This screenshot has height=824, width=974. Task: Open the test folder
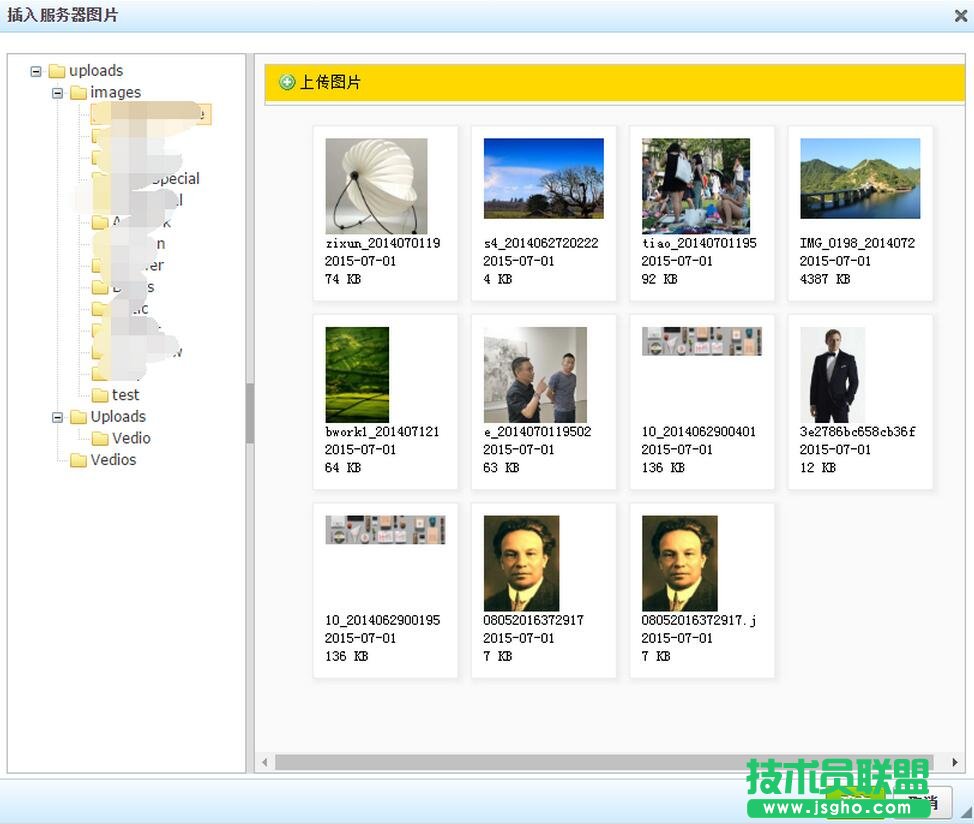(125, 395)
